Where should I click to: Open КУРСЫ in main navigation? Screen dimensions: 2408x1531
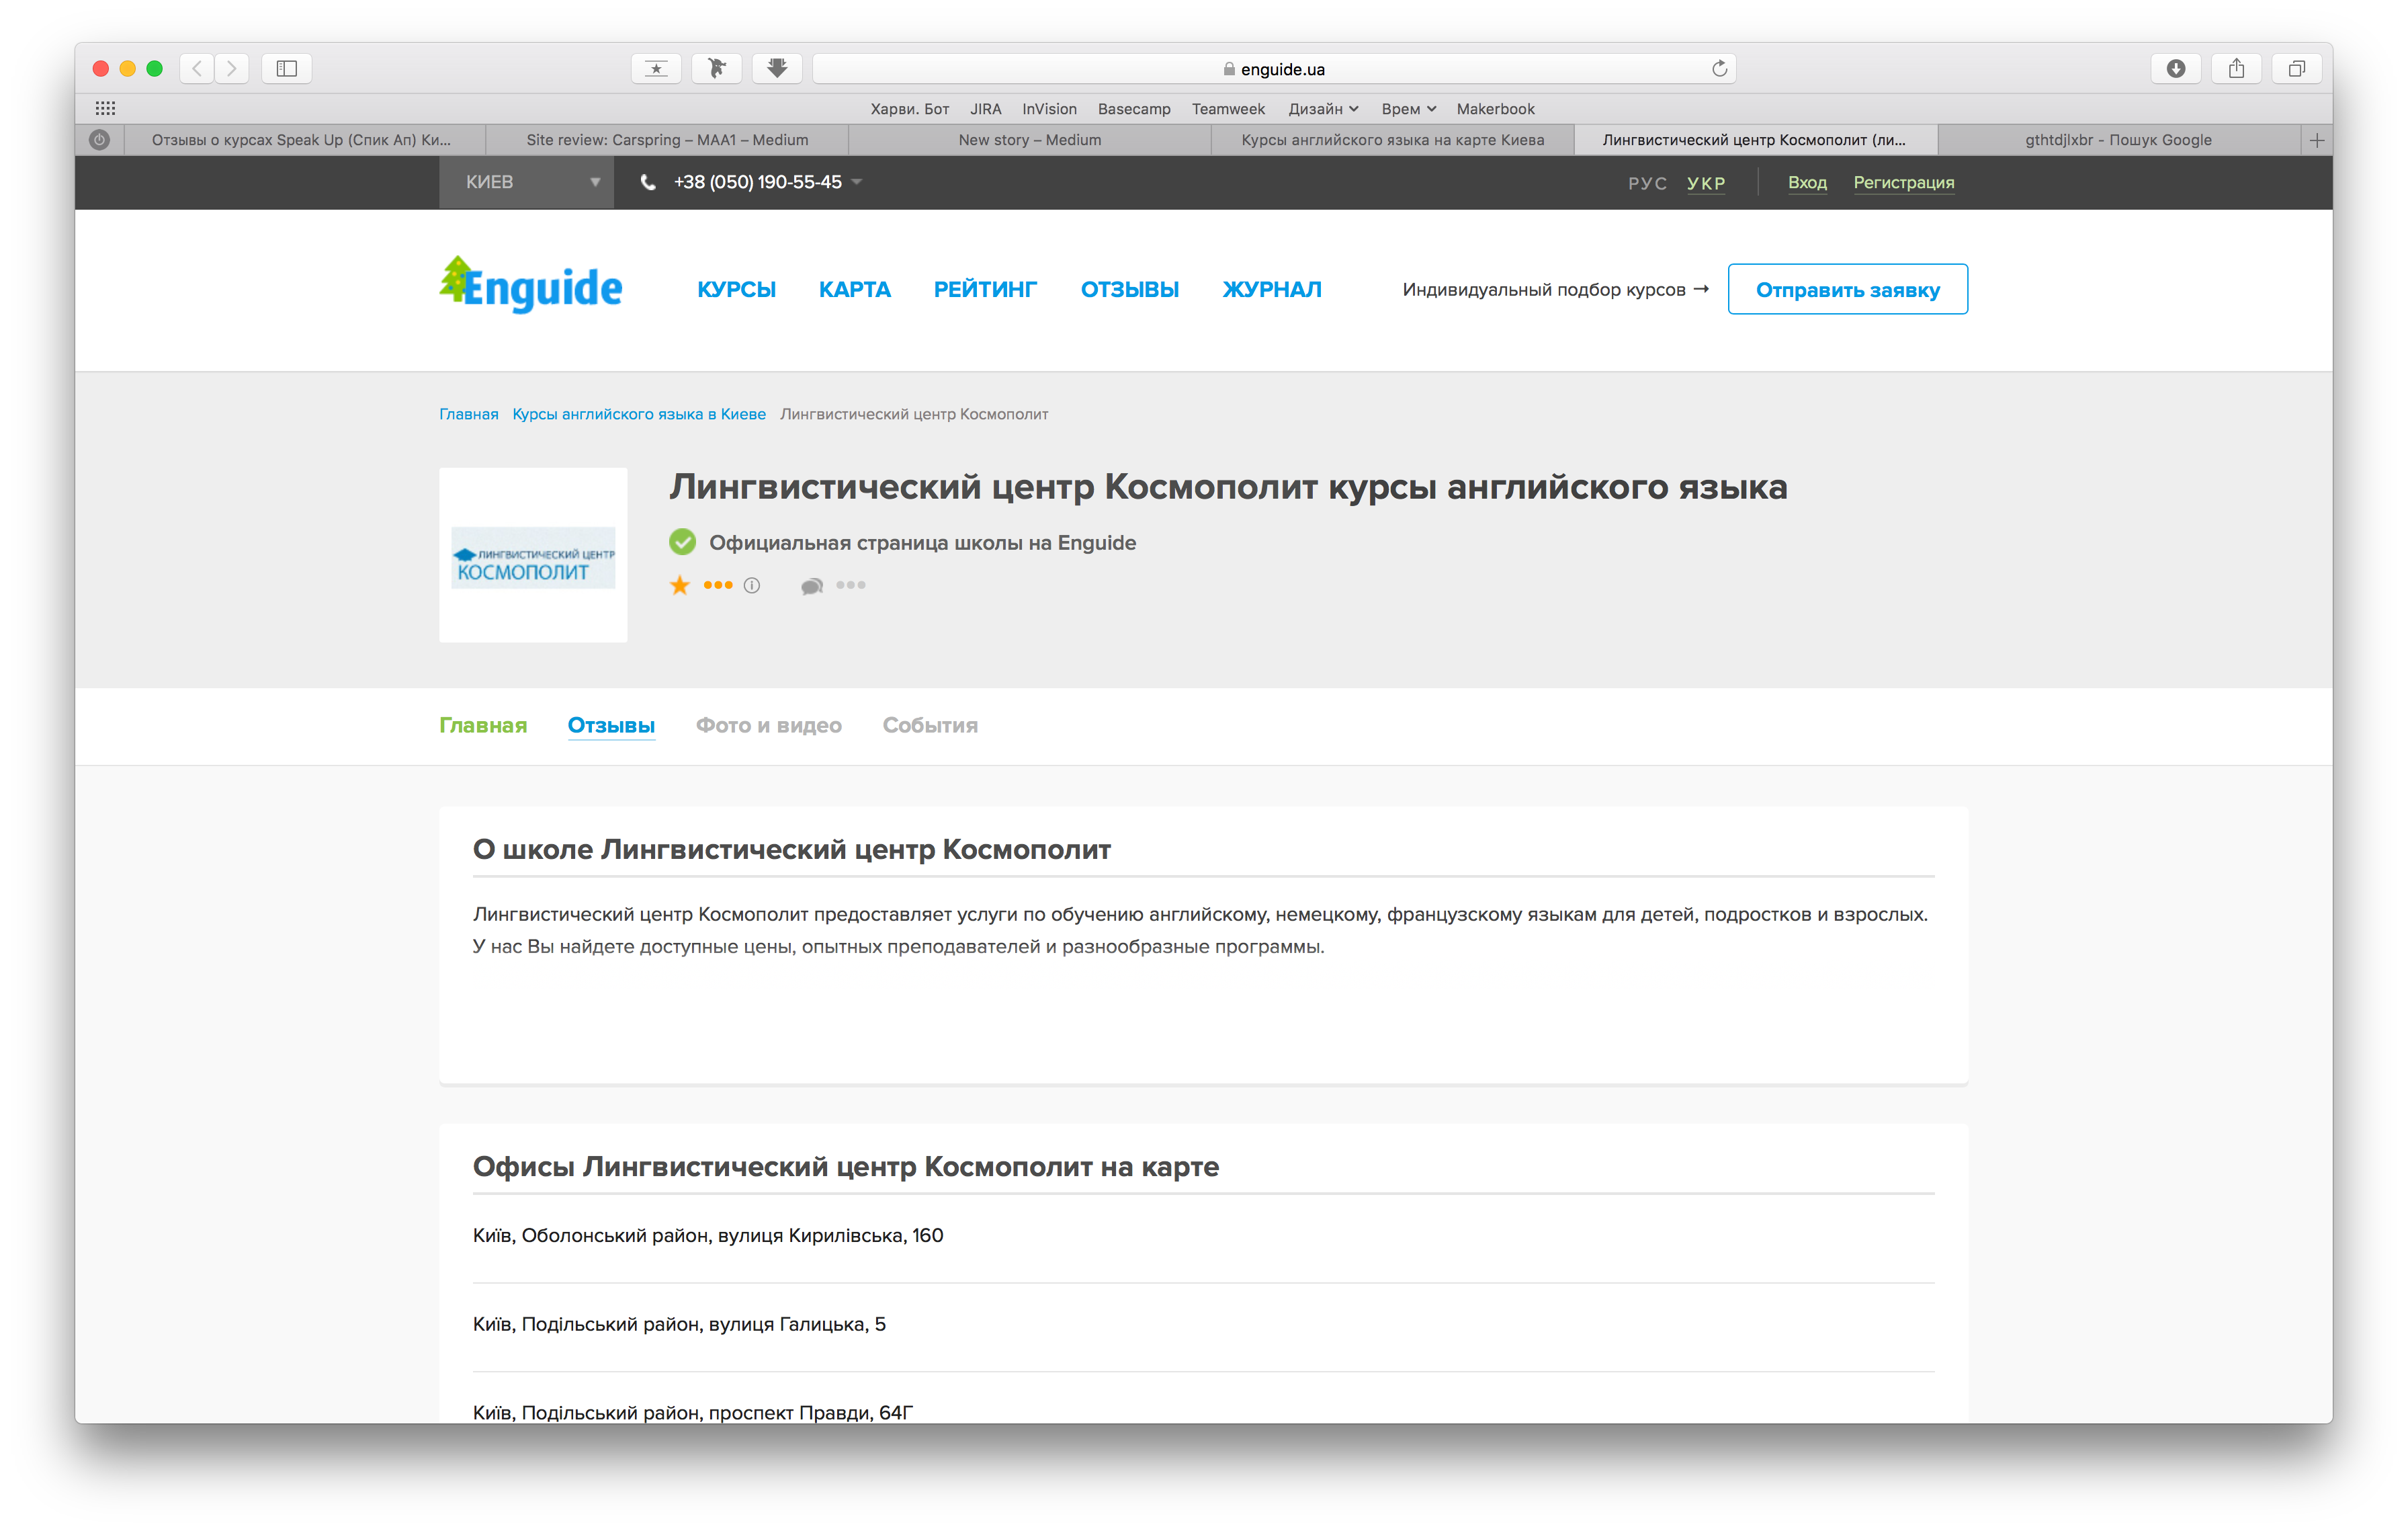(736, 290)
